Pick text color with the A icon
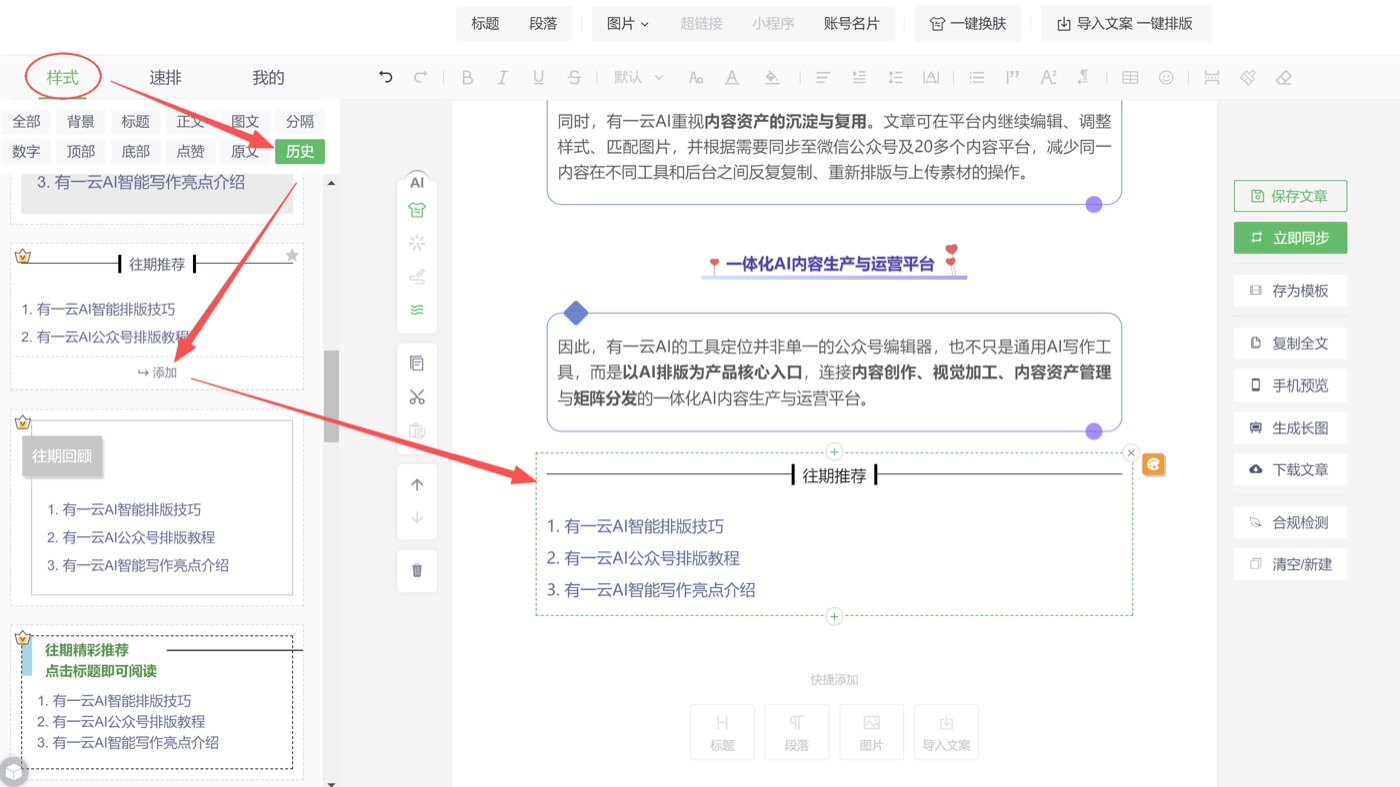 point(732,77)
